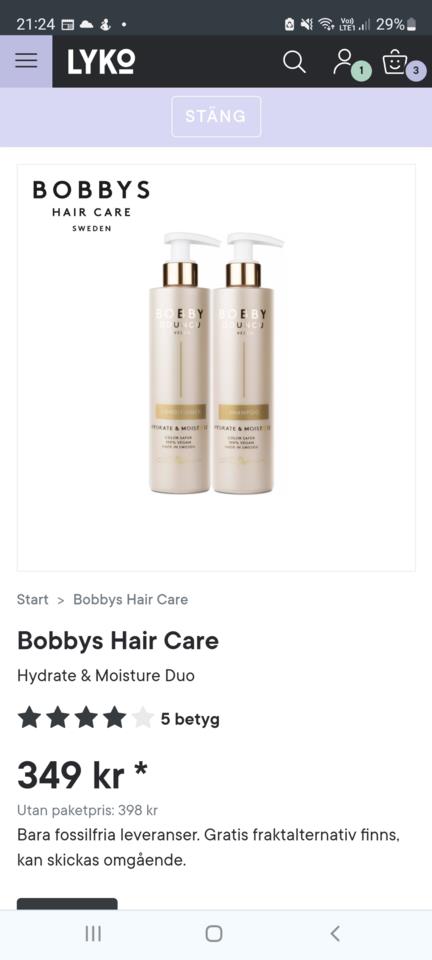The width and height of the screenshot is (432, 960).
Task: Tap the product image of two bottles
Action: point(217,362)
